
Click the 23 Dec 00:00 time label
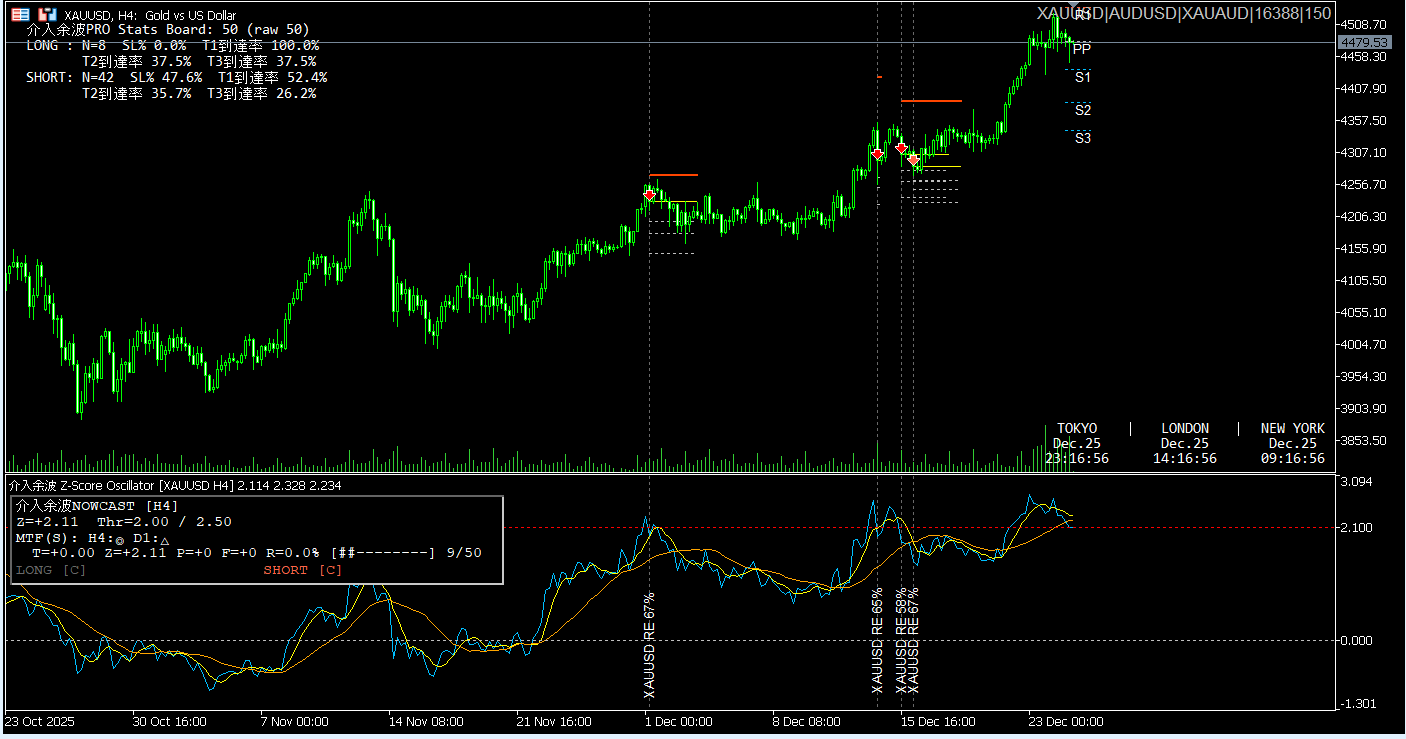point(1067,721)
